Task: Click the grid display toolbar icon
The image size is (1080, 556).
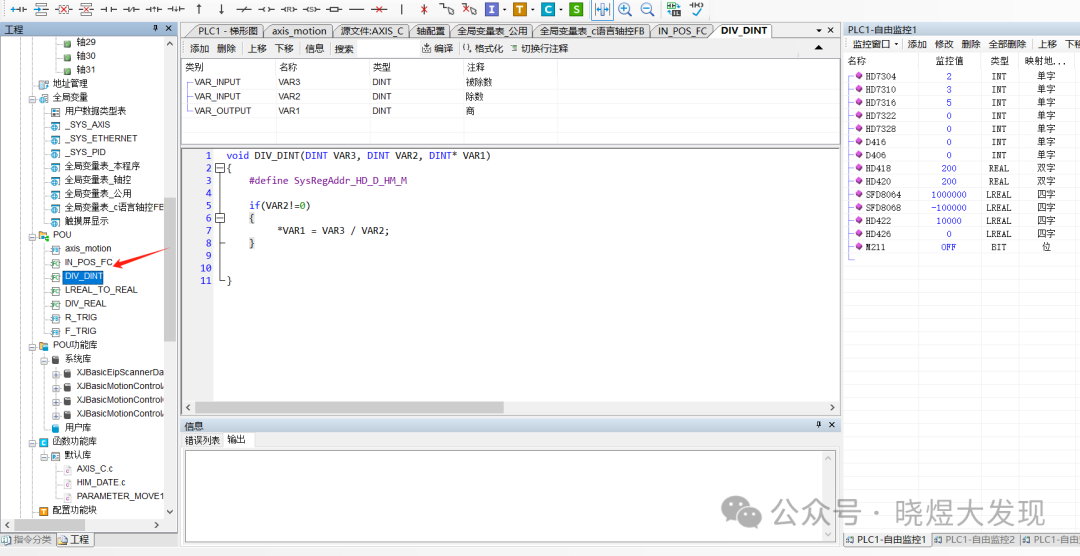Action: point(674,8)
